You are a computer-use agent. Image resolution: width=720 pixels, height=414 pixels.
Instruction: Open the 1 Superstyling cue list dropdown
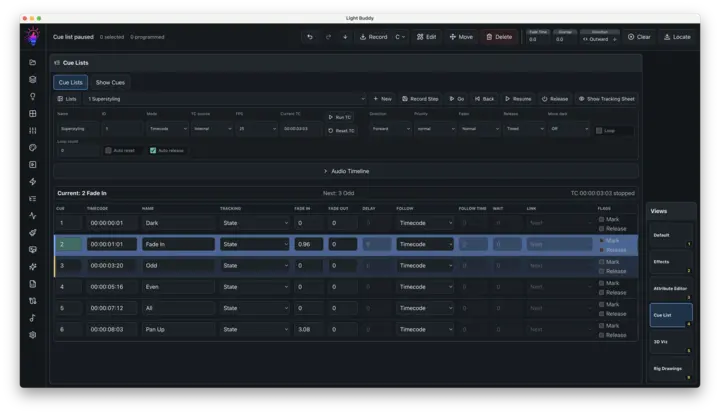pyautogui.click(x=225, y=99)
